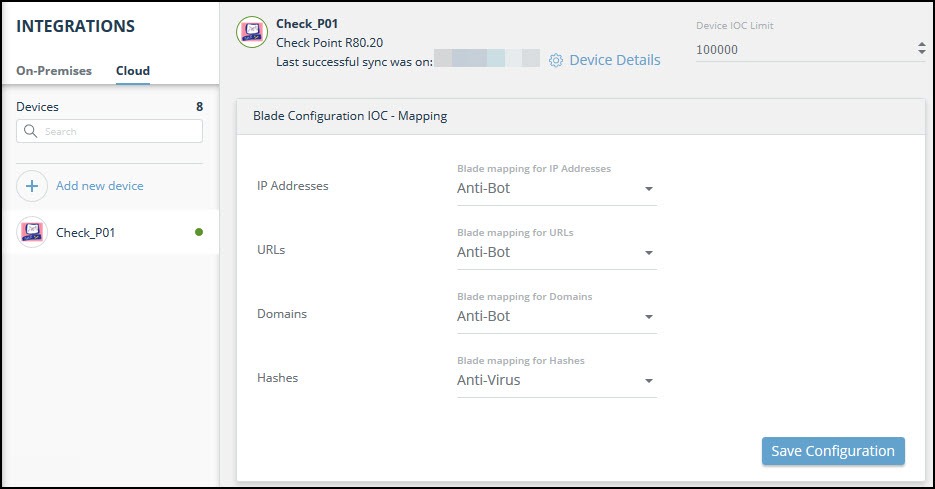This screenshot has height=489, width=935.
Task: Click the gear icon next to Device Details
Action: point(556,61)
